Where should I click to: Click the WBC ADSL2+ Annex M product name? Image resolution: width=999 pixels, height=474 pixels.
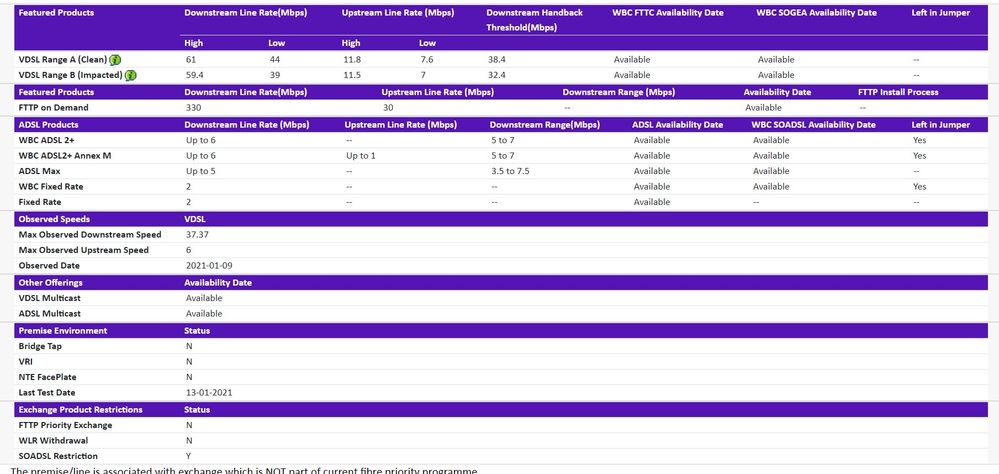[x=65, y=156]
